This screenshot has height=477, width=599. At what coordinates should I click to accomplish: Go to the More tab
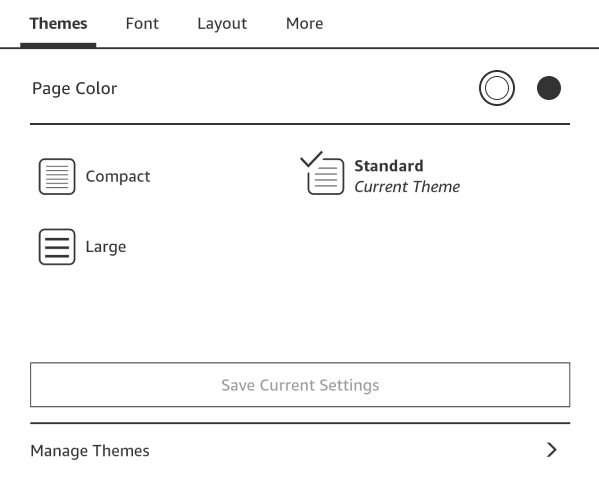pyautogui.click(x=304, y=24)
